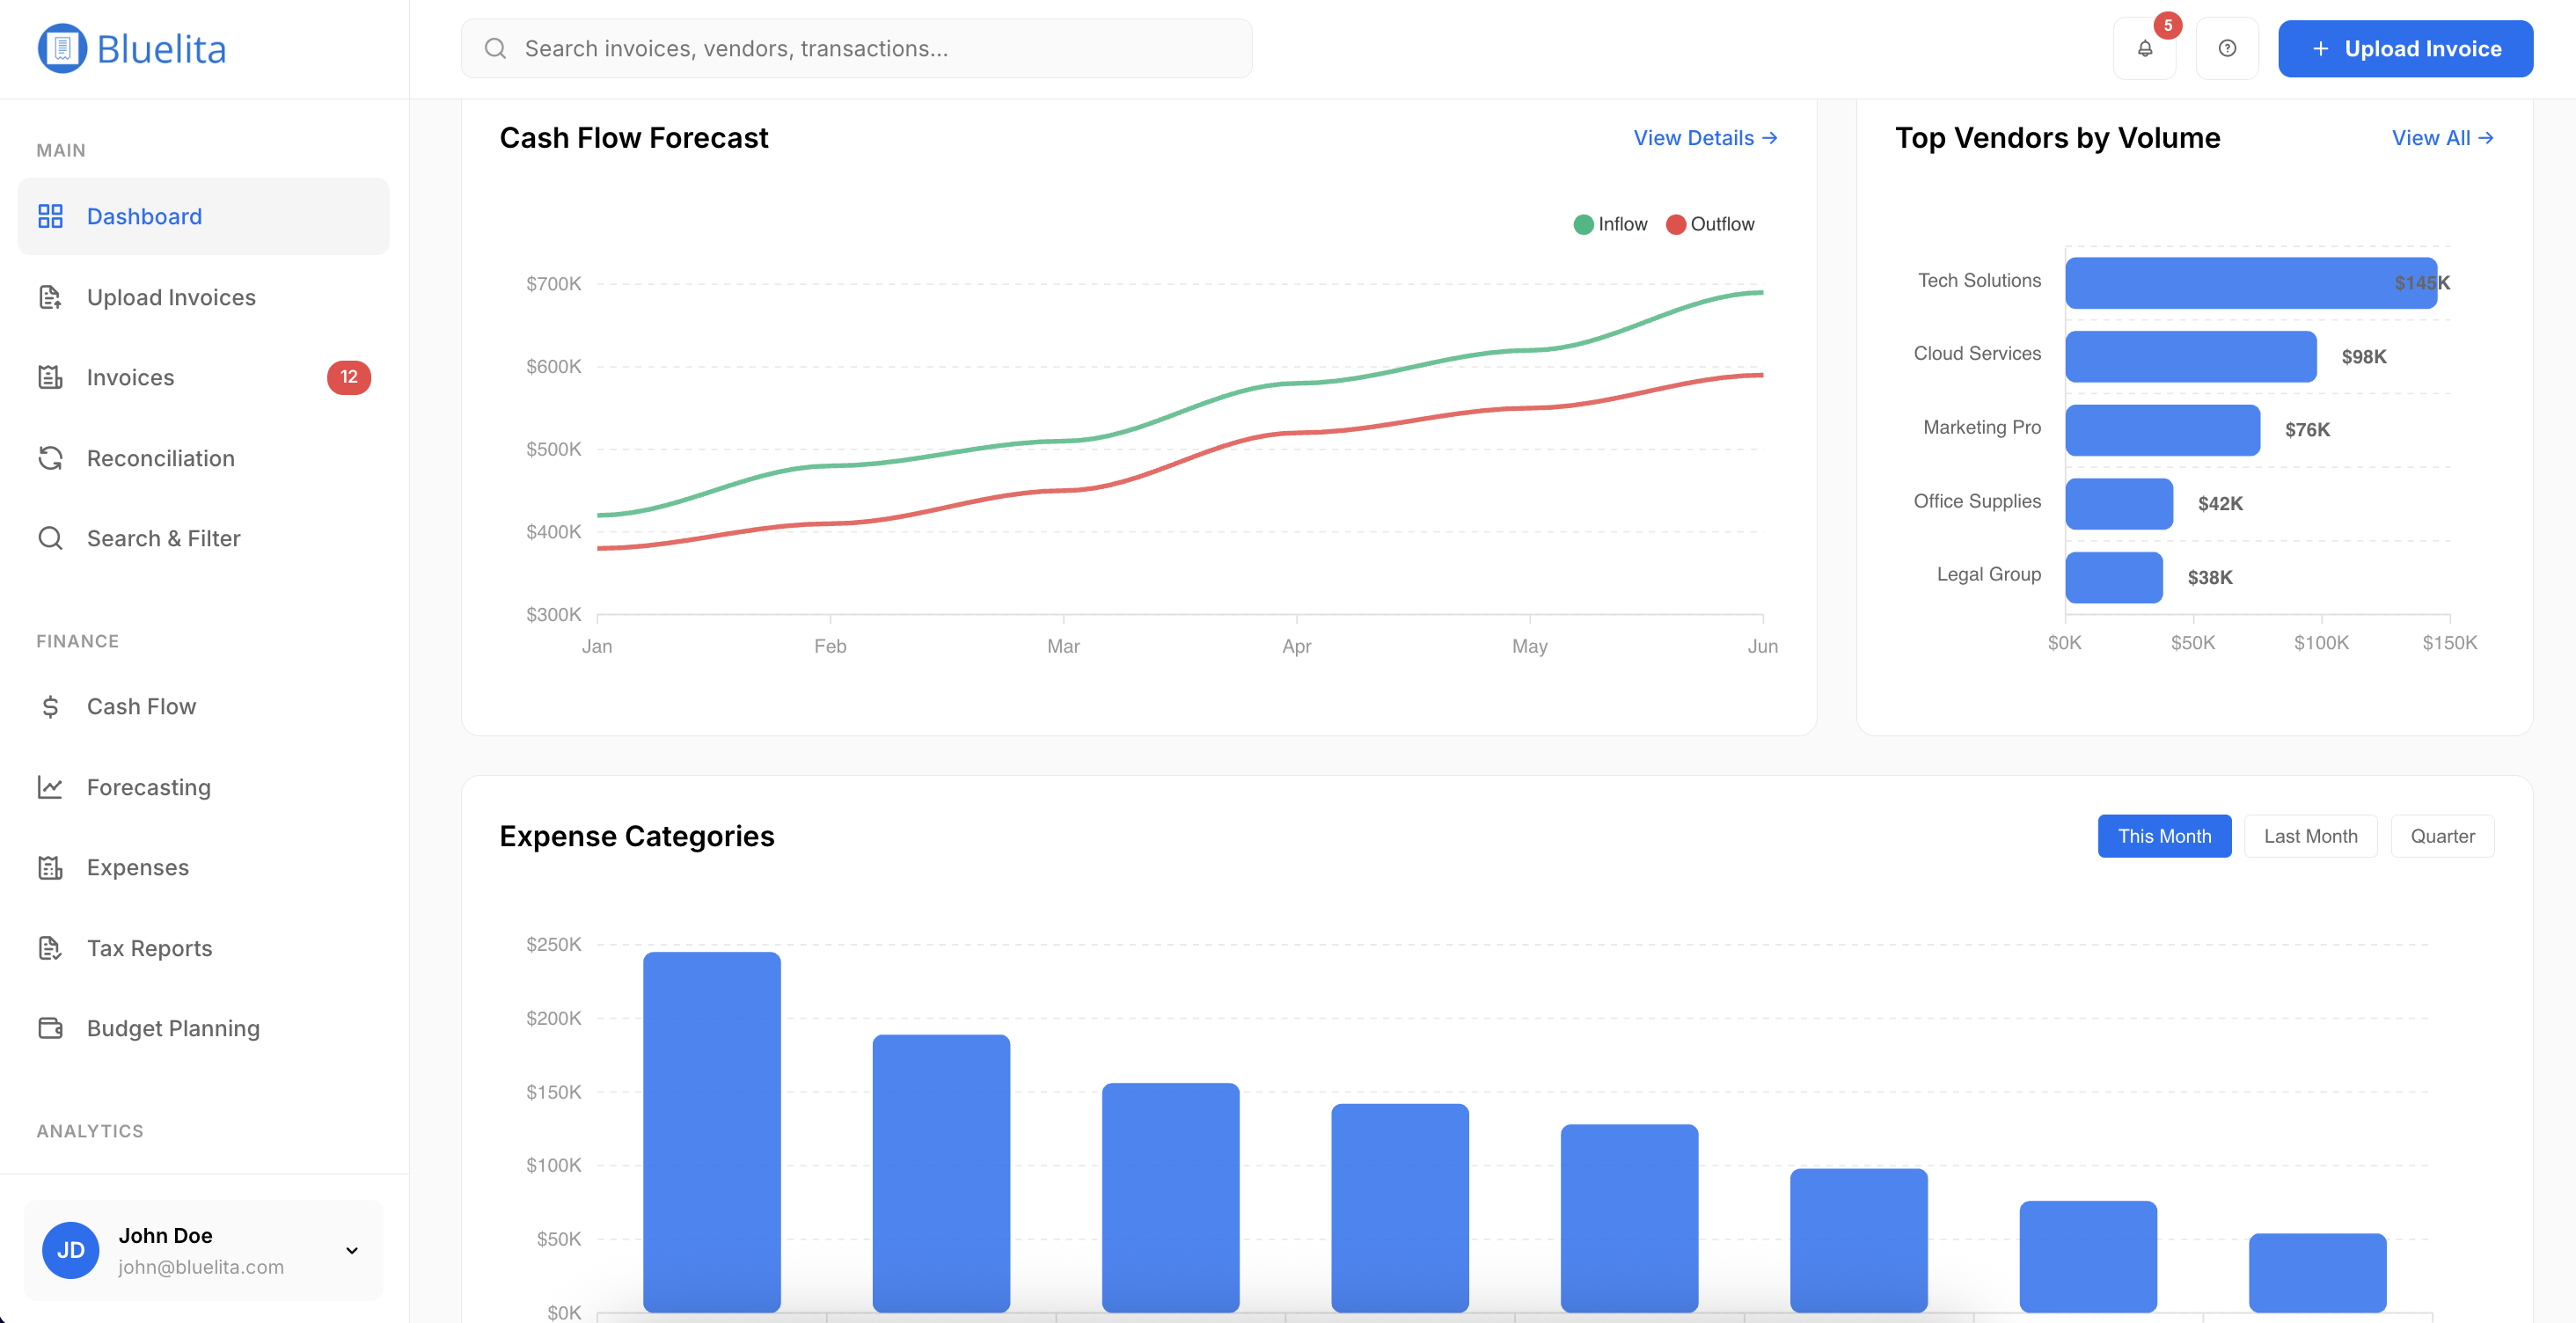Toggle the Inflow legend series

click(x=1610, y=224)
